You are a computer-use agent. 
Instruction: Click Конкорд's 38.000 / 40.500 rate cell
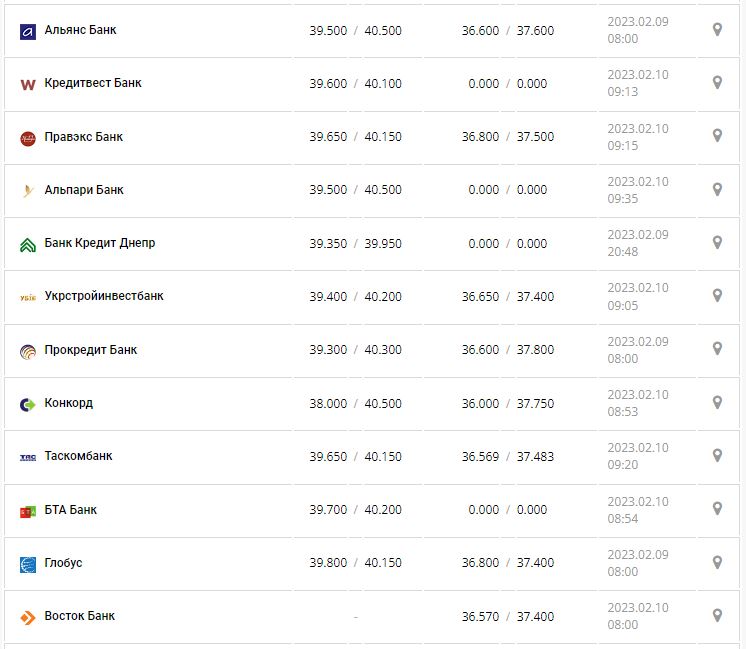pos(355,403)
